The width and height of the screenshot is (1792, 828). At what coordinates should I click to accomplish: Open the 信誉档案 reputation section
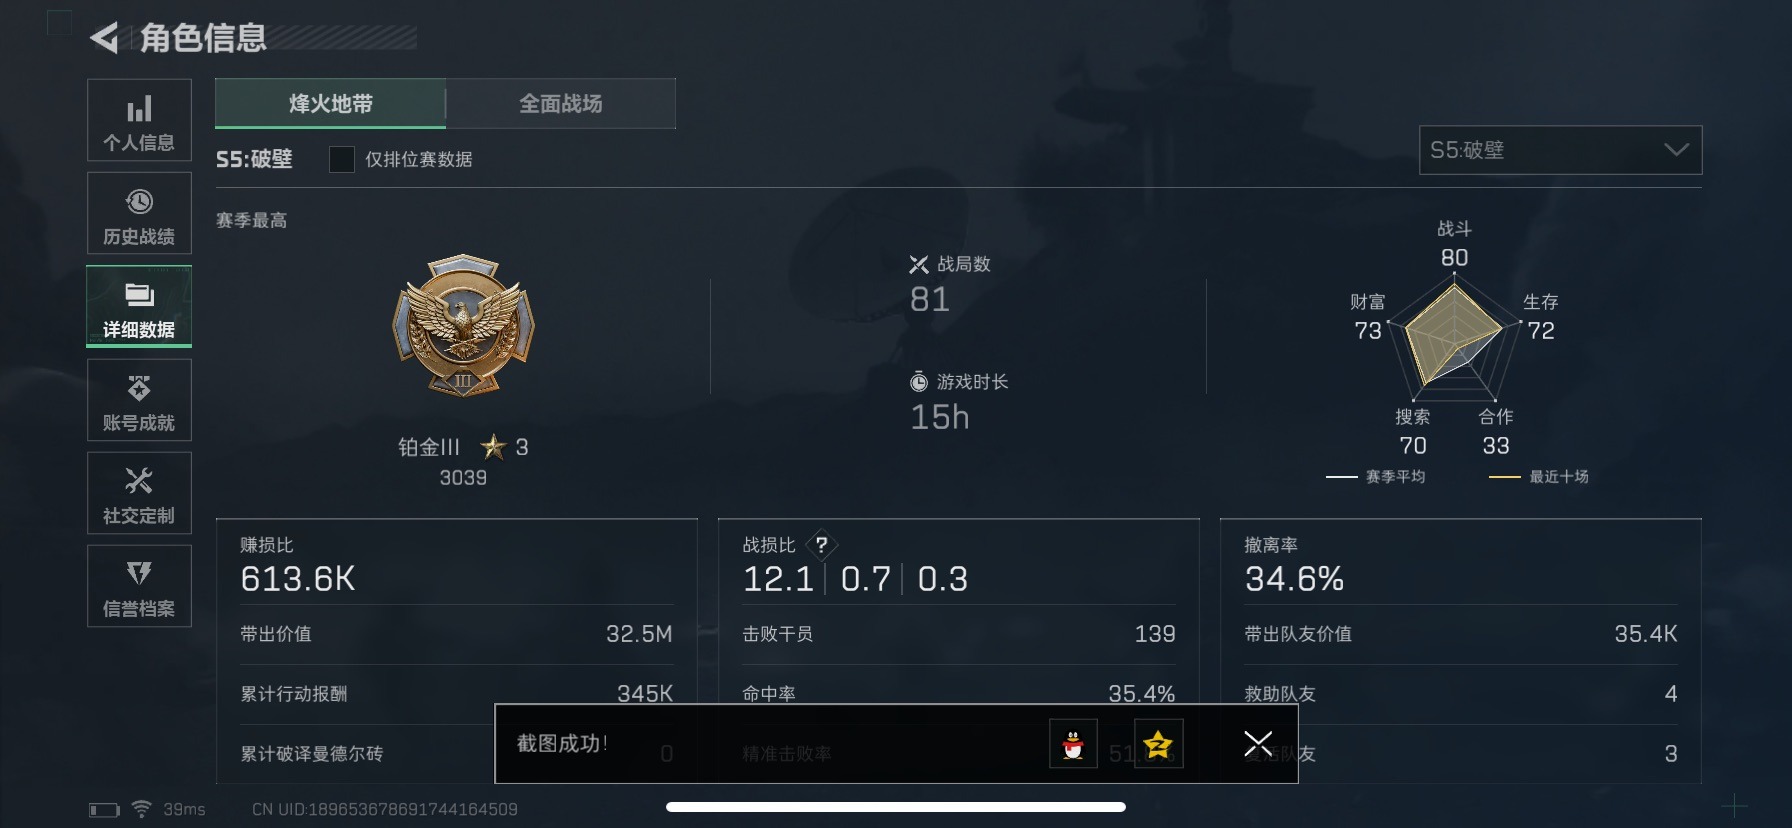139,586
